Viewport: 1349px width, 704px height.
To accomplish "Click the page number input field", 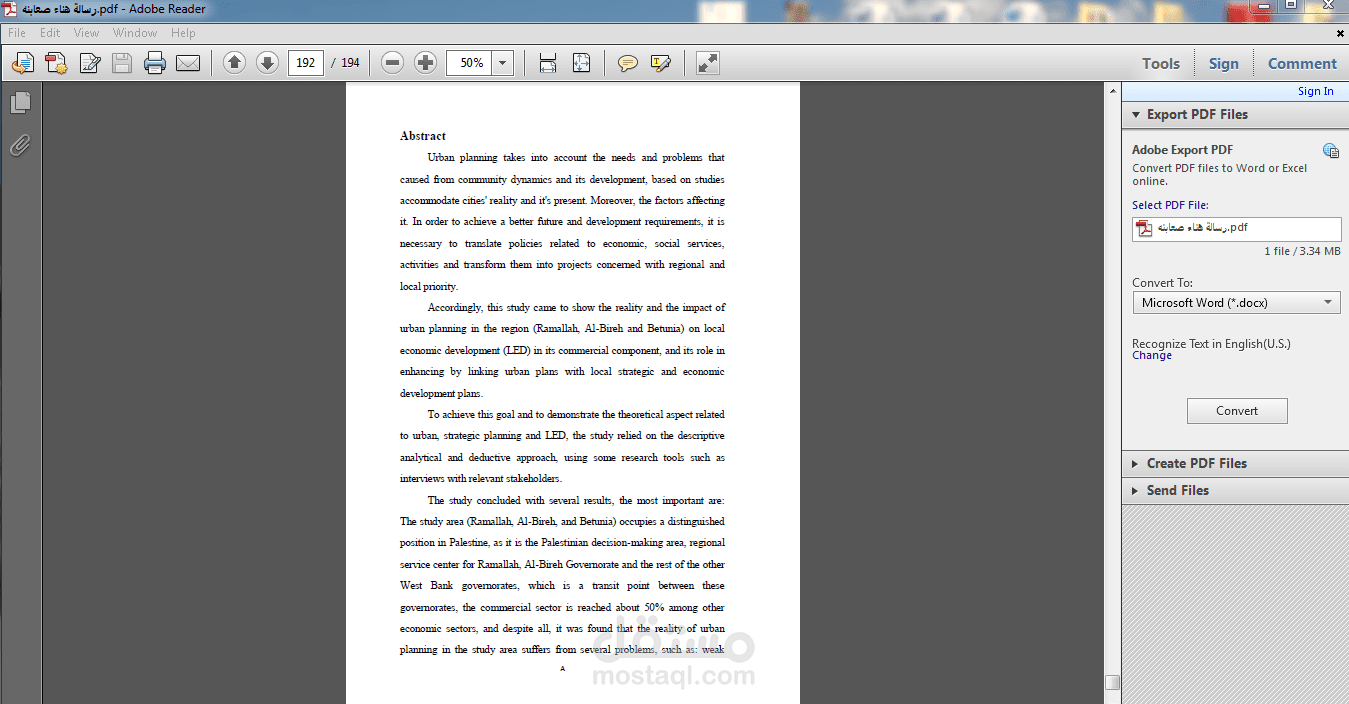I will coord(305,63).
